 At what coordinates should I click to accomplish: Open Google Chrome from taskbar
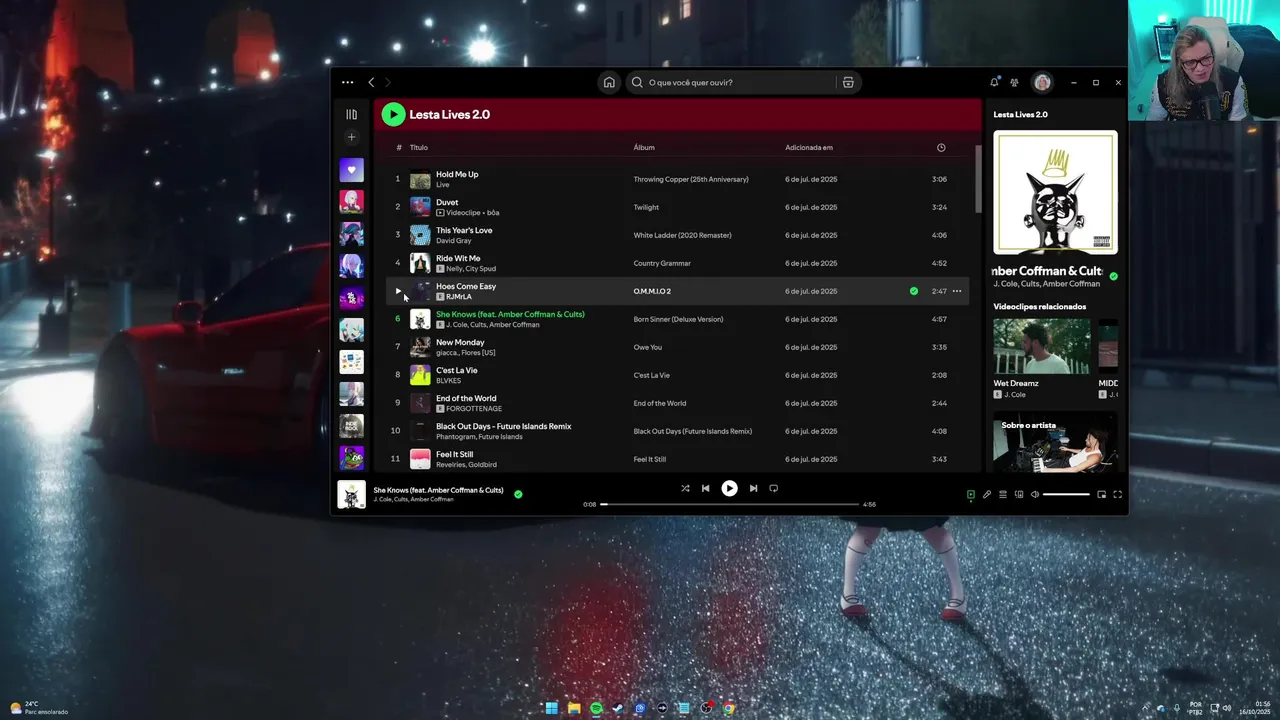pyautogui.click(x=729, y=708)
